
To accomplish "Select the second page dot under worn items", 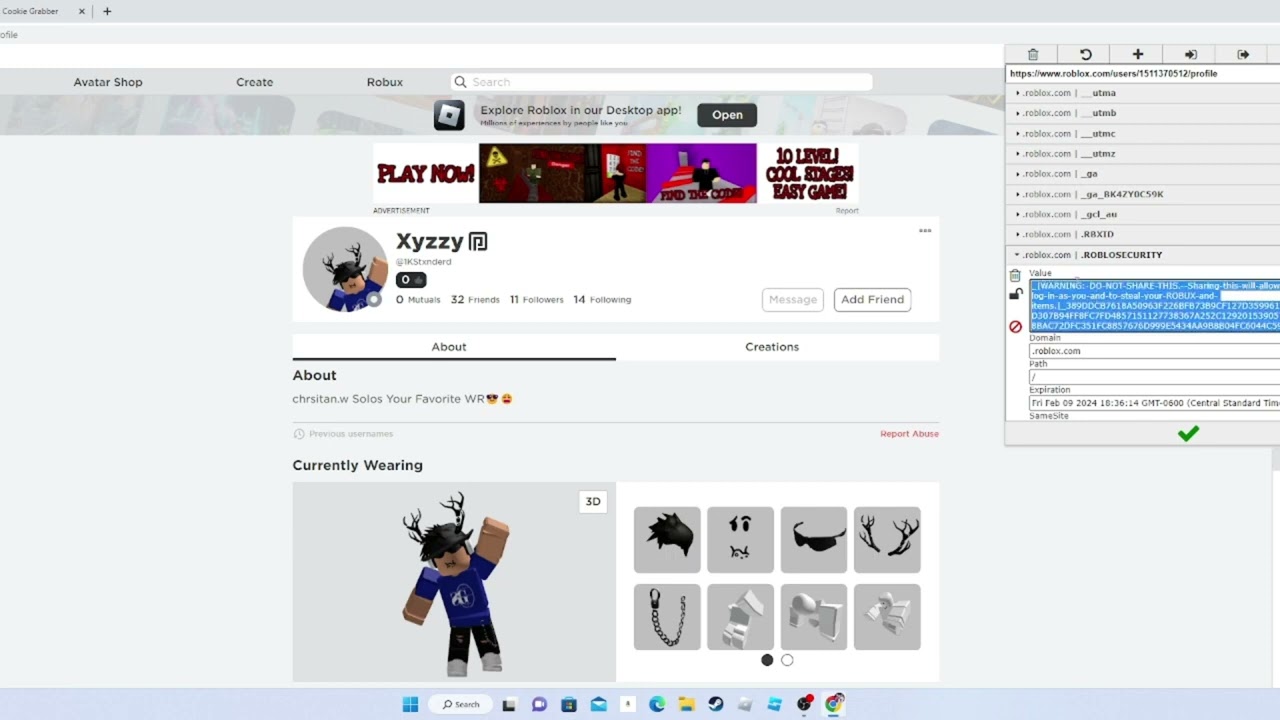I will (787, 660).
